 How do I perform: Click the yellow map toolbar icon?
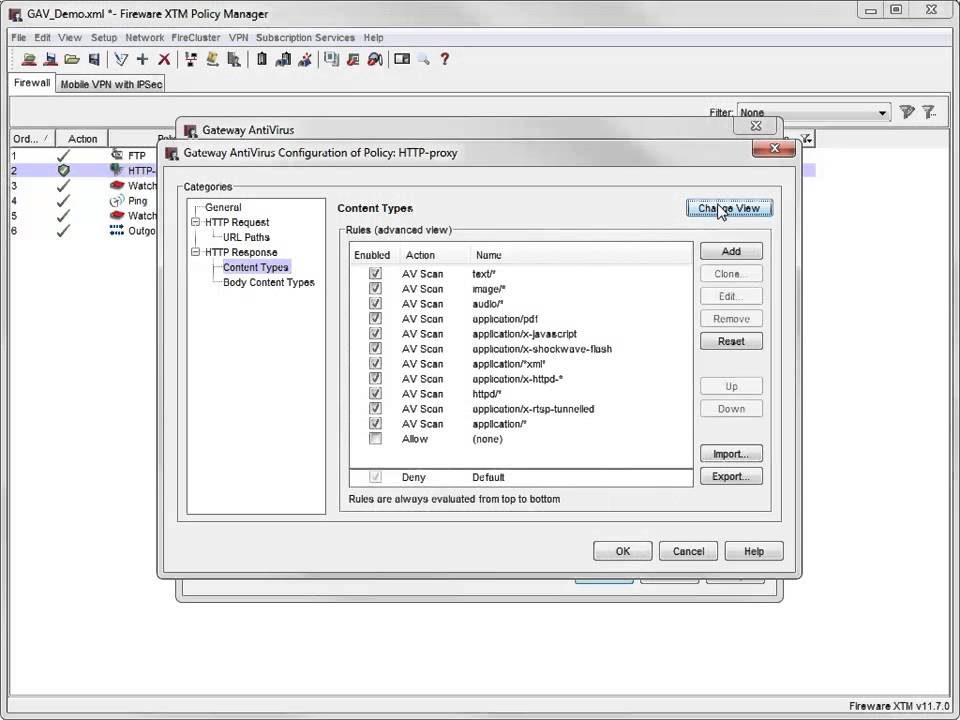click(212, 59)
